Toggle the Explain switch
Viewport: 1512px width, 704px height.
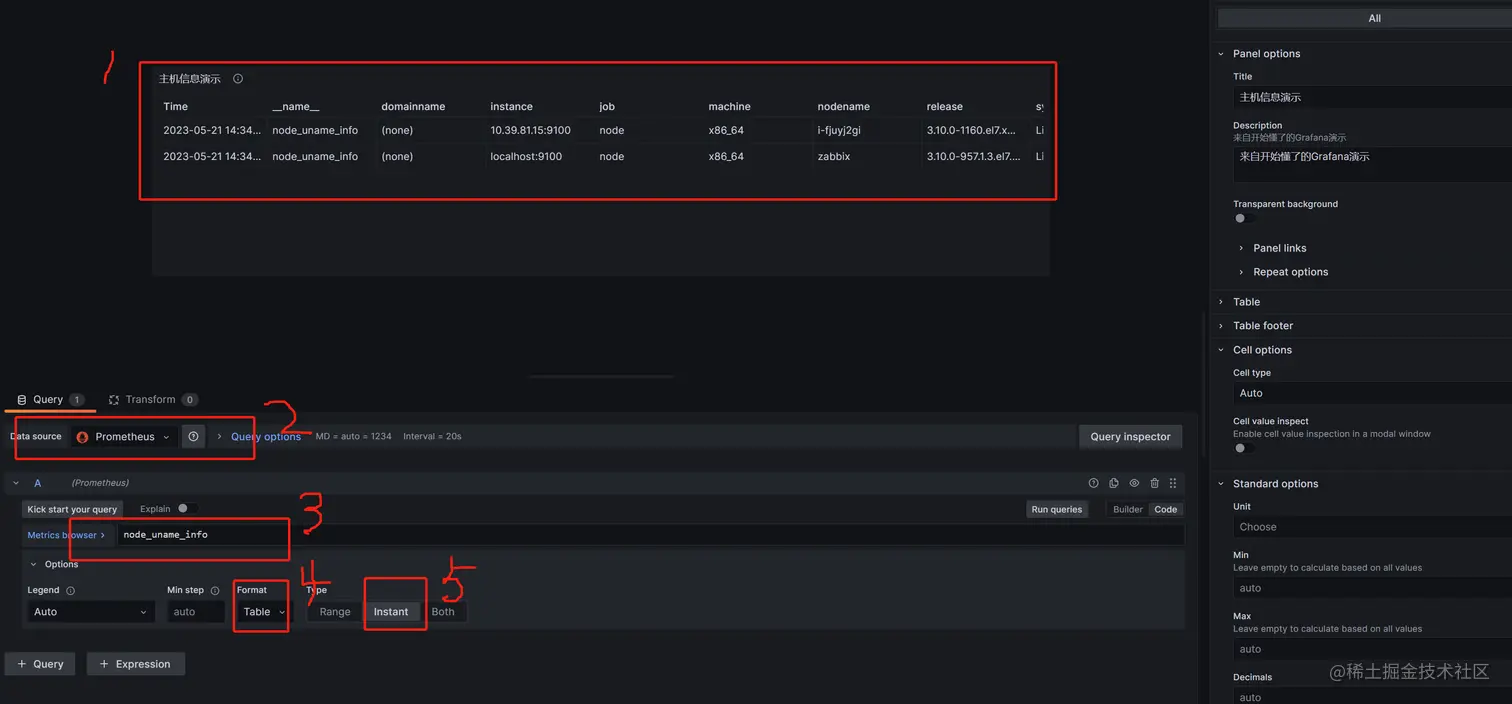[187, 509]
